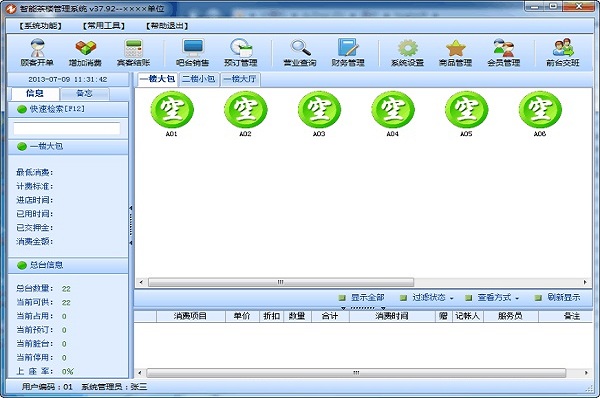
Task: Collapse the left panel splitter arrow
Action: click(131, 208)
